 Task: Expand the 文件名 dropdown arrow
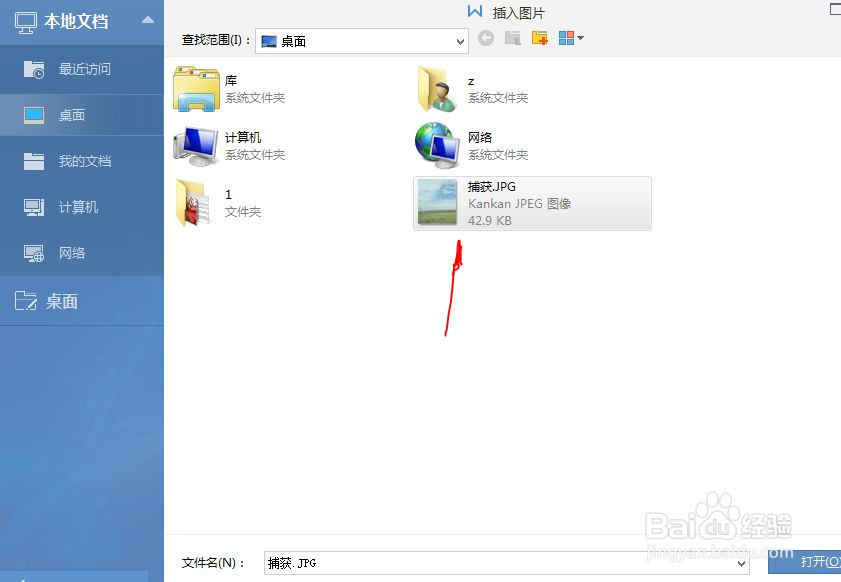coord(741,563)
